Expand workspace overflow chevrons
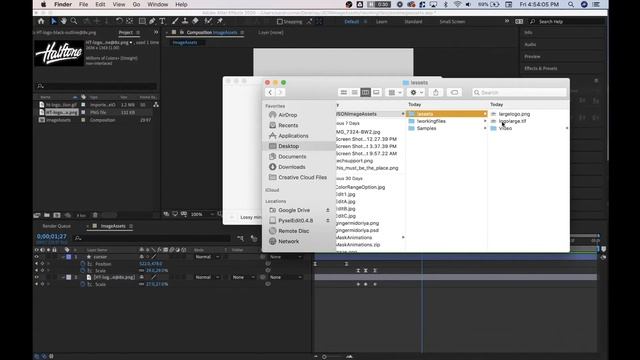This screenshot has height=360, width=640. tap(507, 21)
